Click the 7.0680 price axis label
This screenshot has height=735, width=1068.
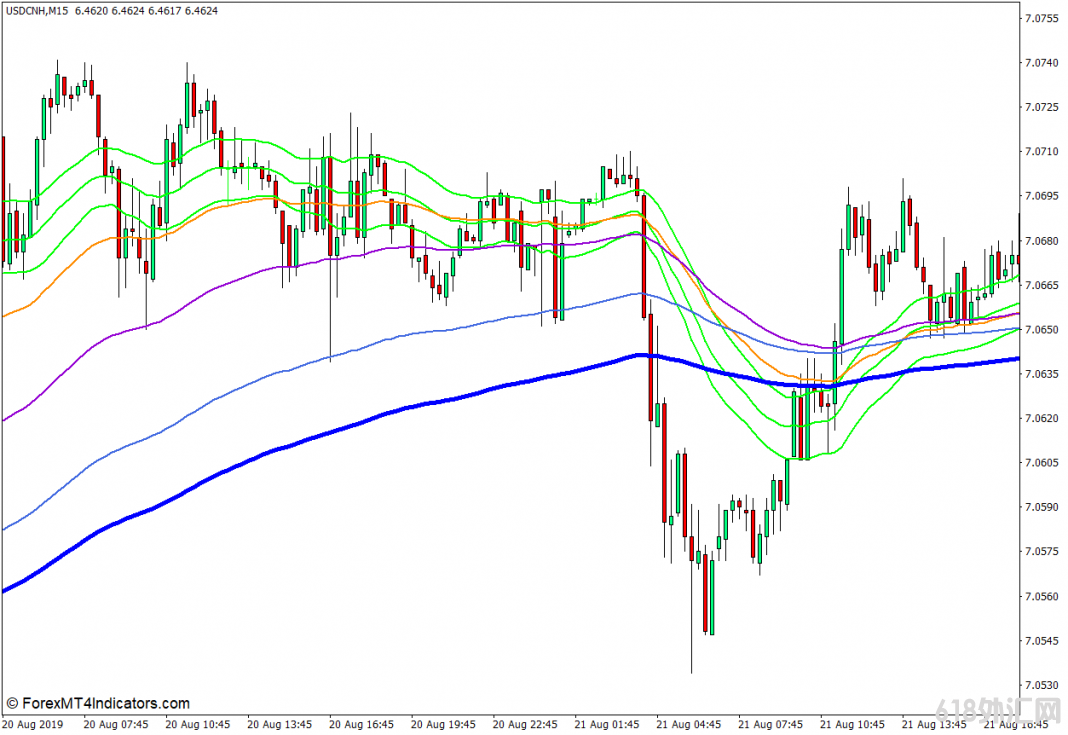coord(1041,241)
